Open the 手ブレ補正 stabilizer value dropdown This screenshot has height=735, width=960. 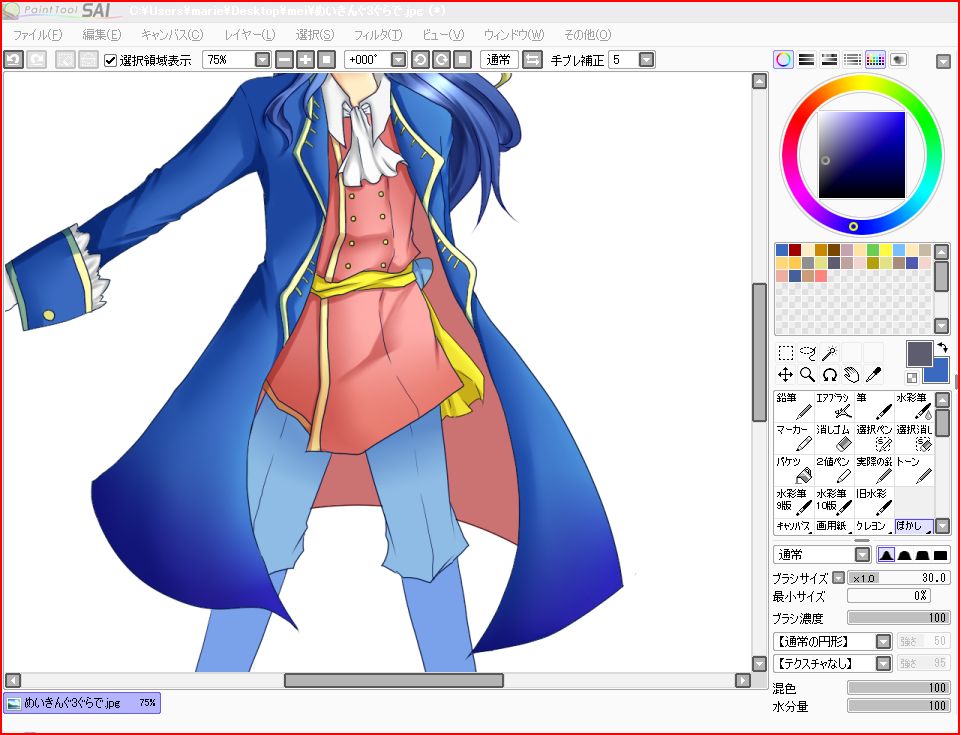pyautogui.click(x=647, y=59)
